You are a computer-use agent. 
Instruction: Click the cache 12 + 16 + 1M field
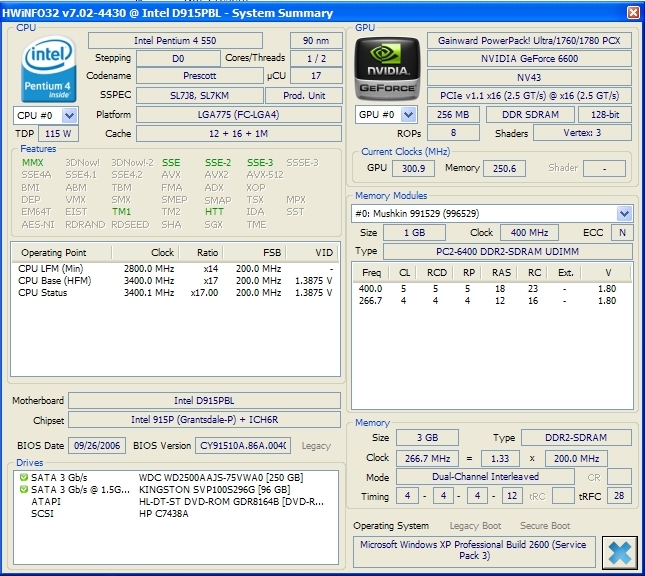tap(239, 134)
